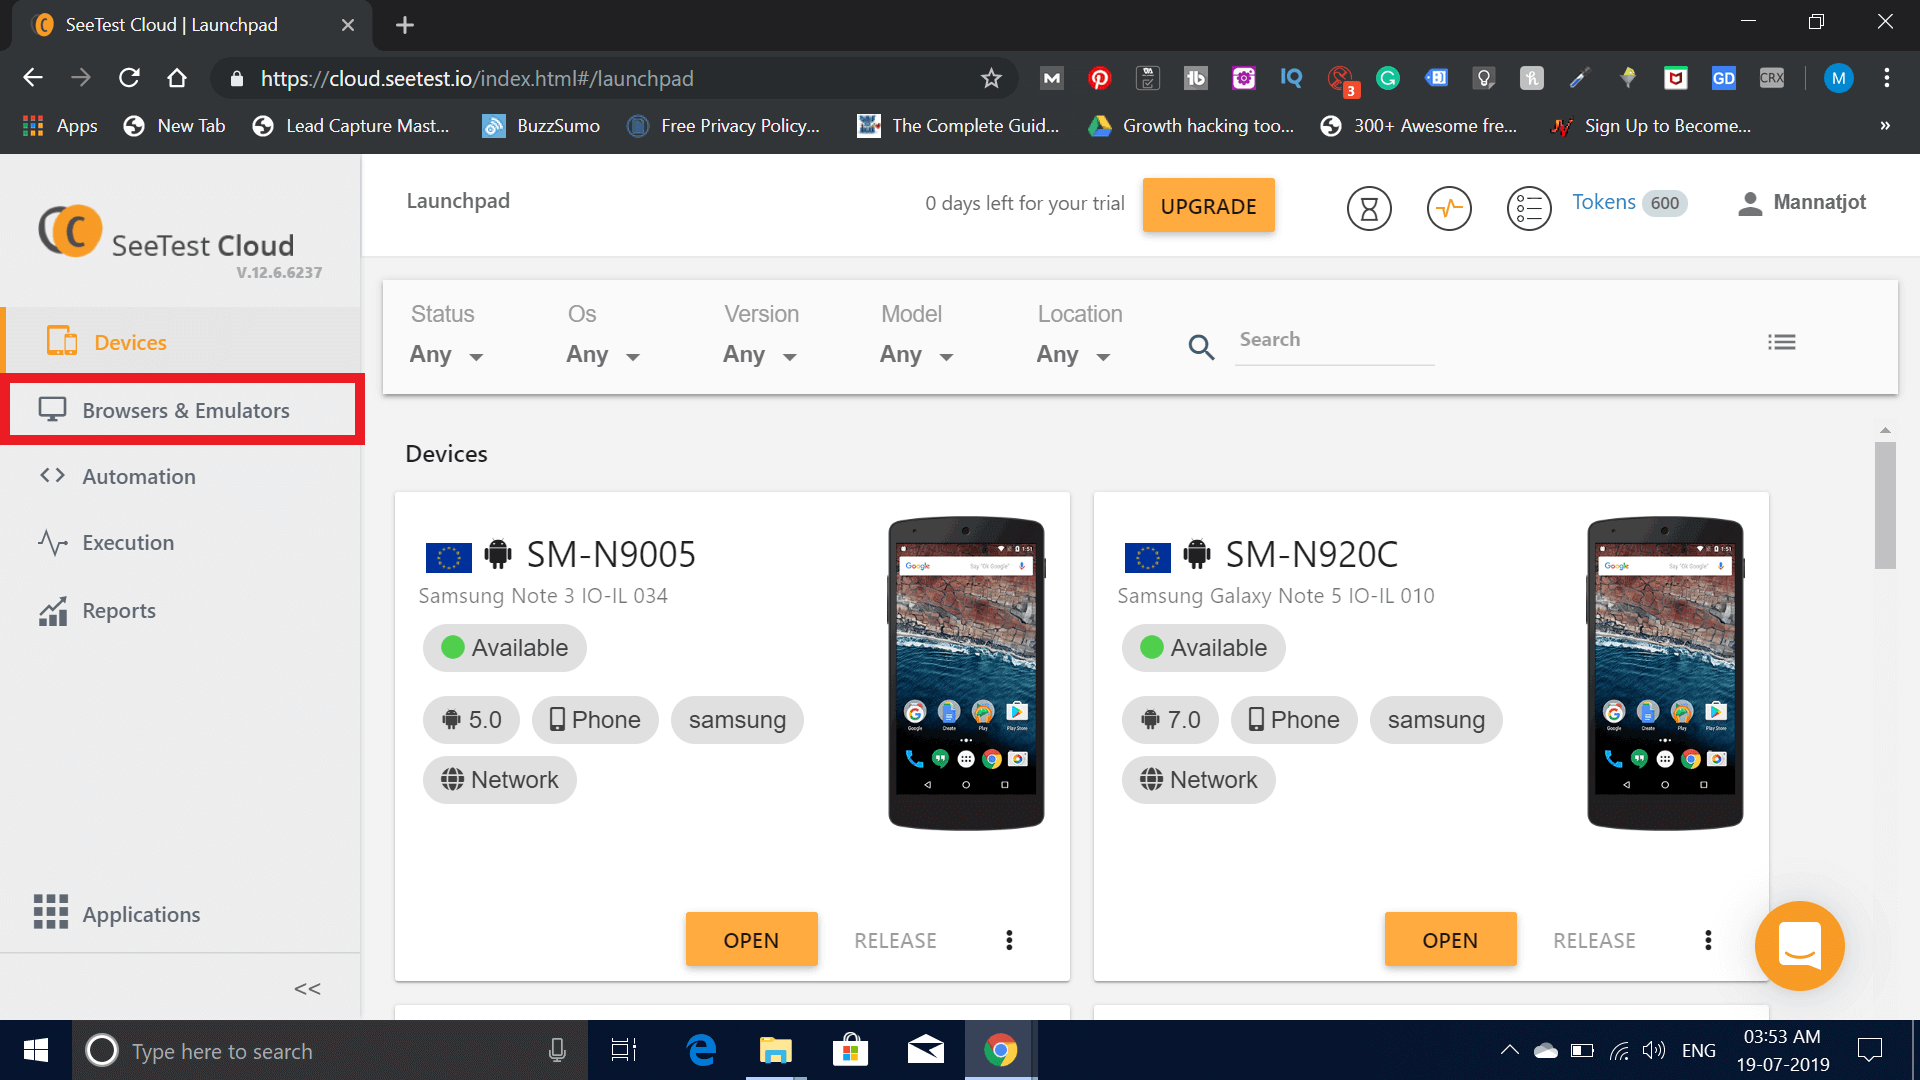Screen dimensions: 1920x1080
Task: Open more options on SM-N9005 card
Action: coord(1009,940)
